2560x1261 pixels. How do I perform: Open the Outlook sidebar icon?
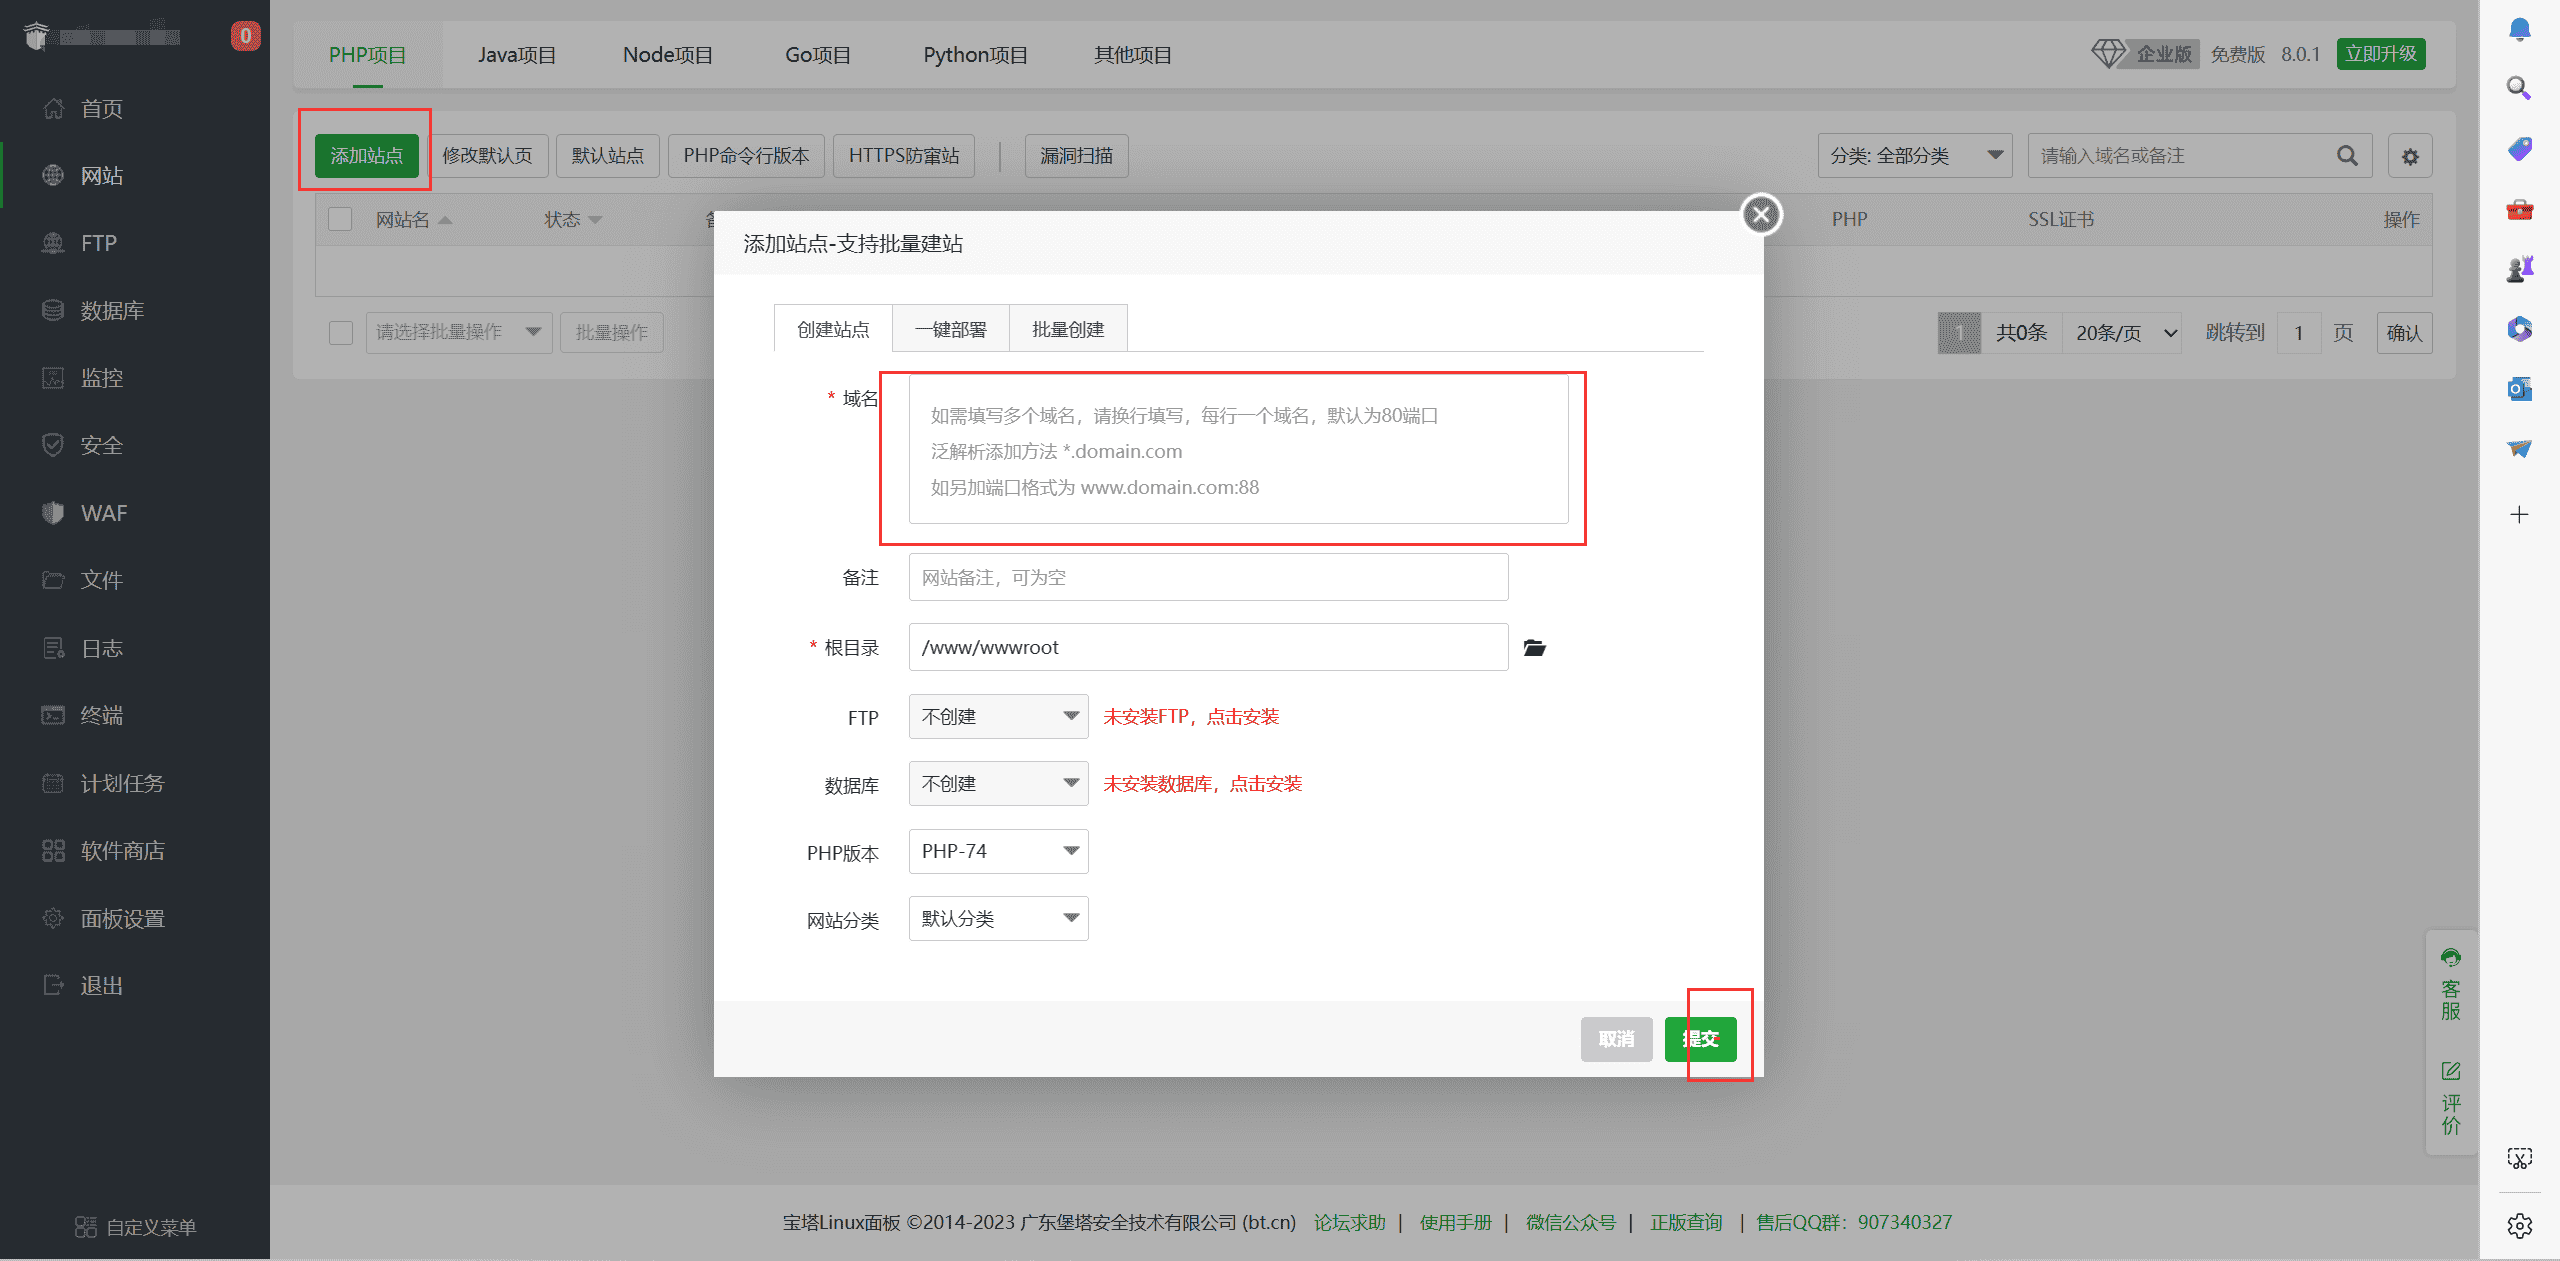point(2519,389)
